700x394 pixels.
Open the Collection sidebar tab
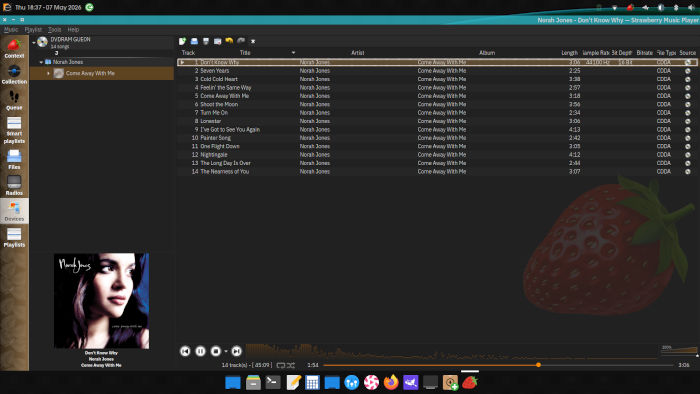click(14, 75)
